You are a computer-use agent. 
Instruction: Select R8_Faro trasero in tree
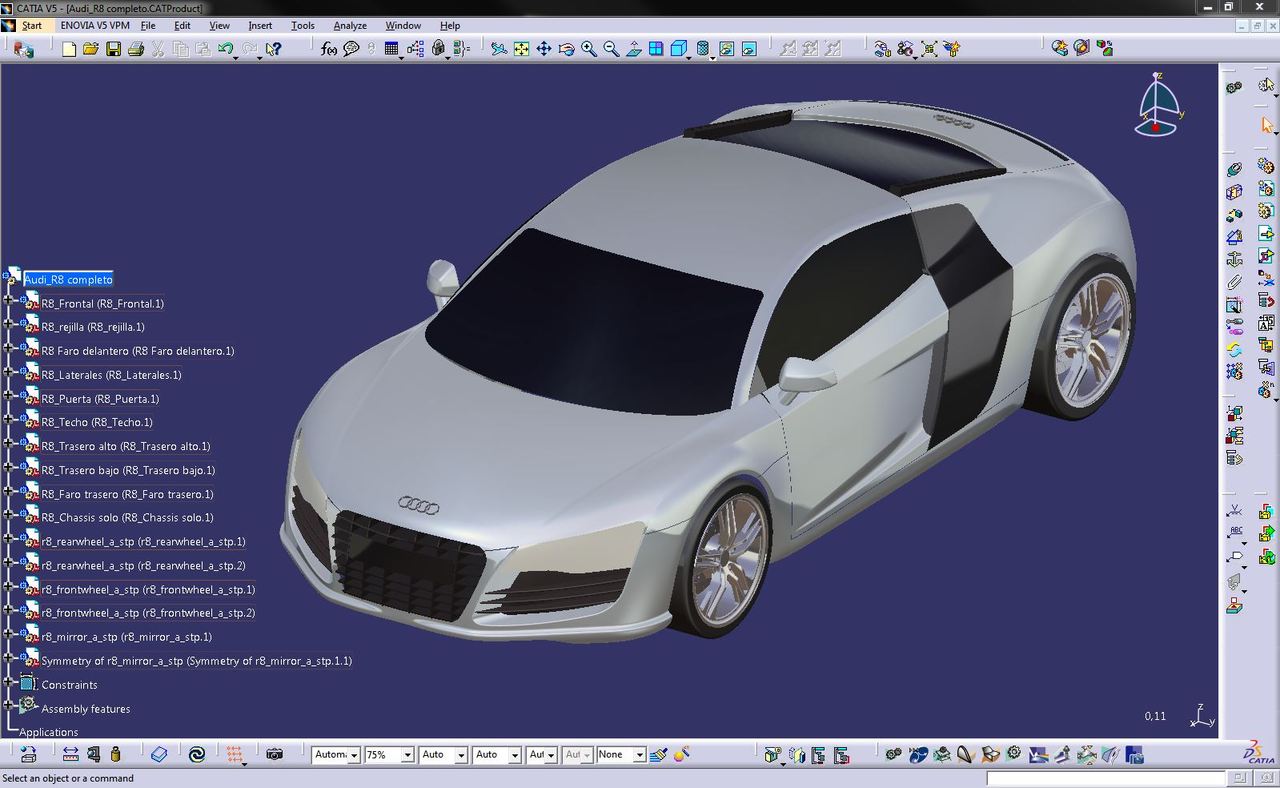(x=128, y=494)
